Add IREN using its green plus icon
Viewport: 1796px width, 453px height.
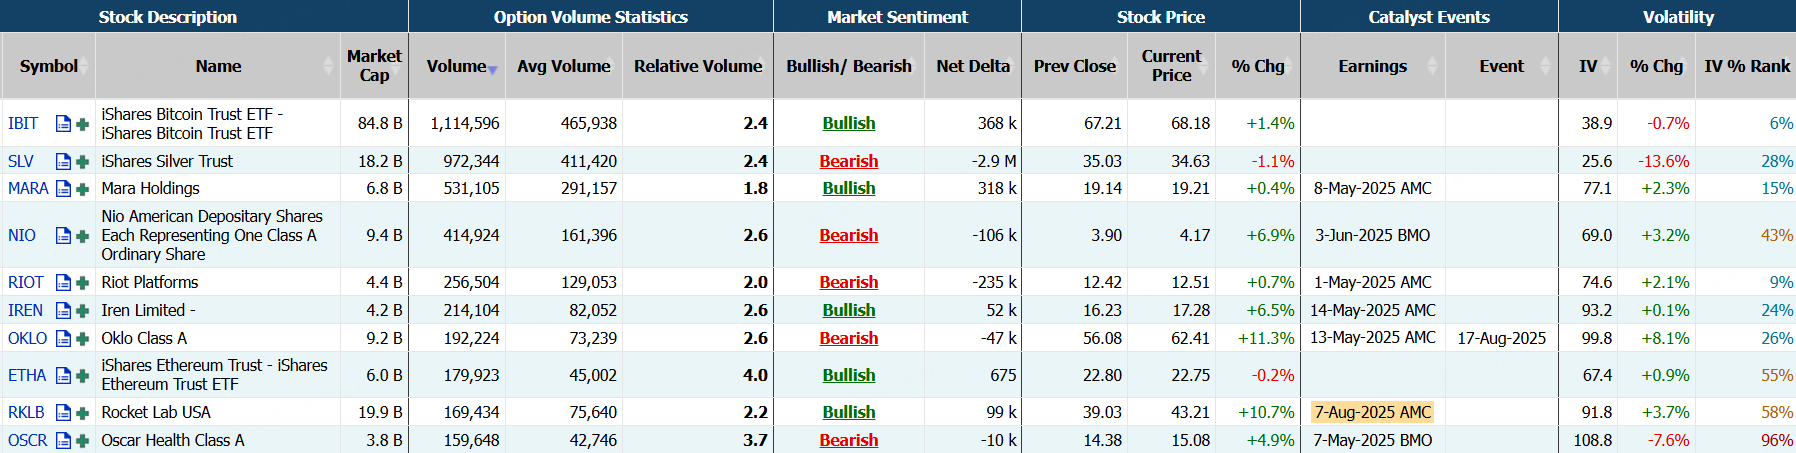click(x=82, y=311)
